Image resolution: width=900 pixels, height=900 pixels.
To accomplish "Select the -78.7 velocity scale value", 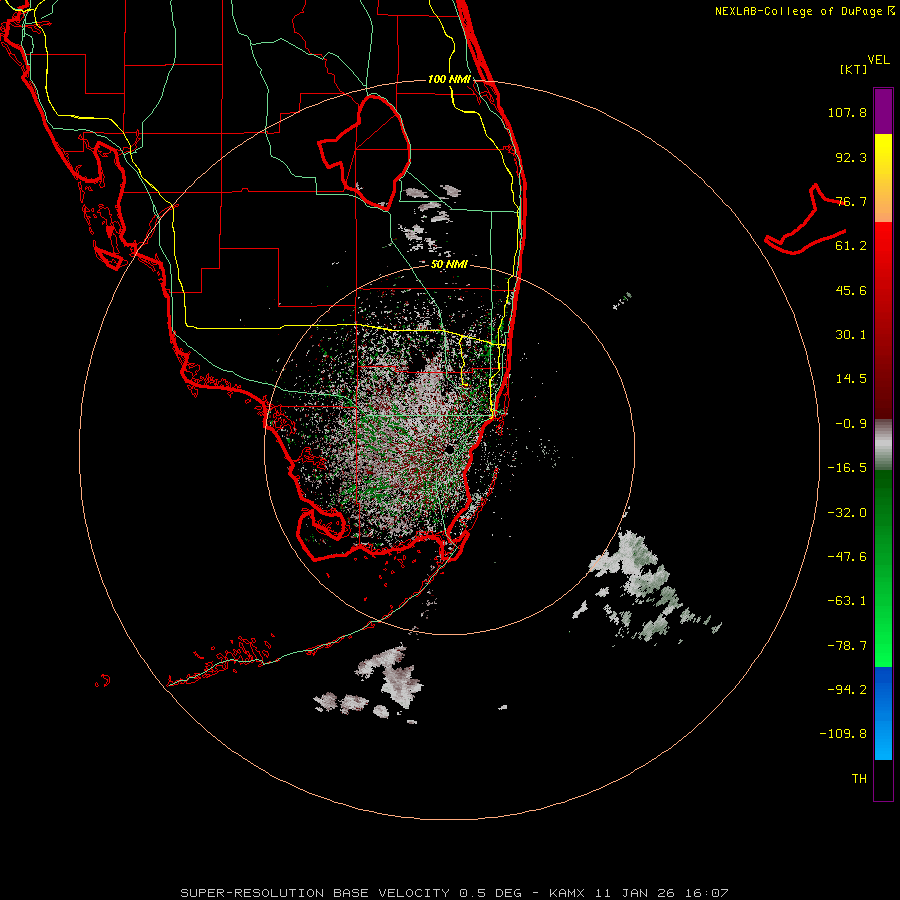I will (847, 646).
